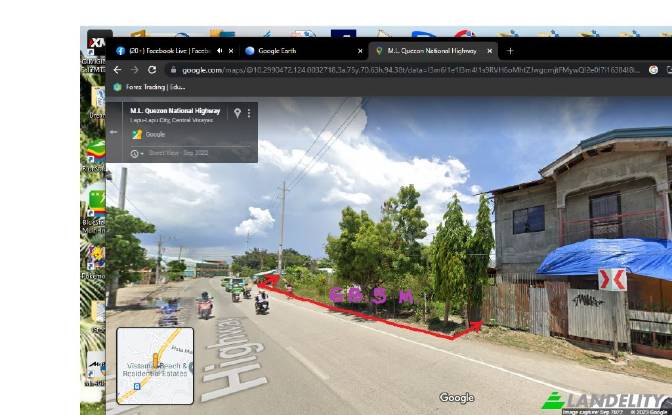Click the browser back arrow button
Screen dimensions: 672x415
pyautogui.click(x=117, y=70)
